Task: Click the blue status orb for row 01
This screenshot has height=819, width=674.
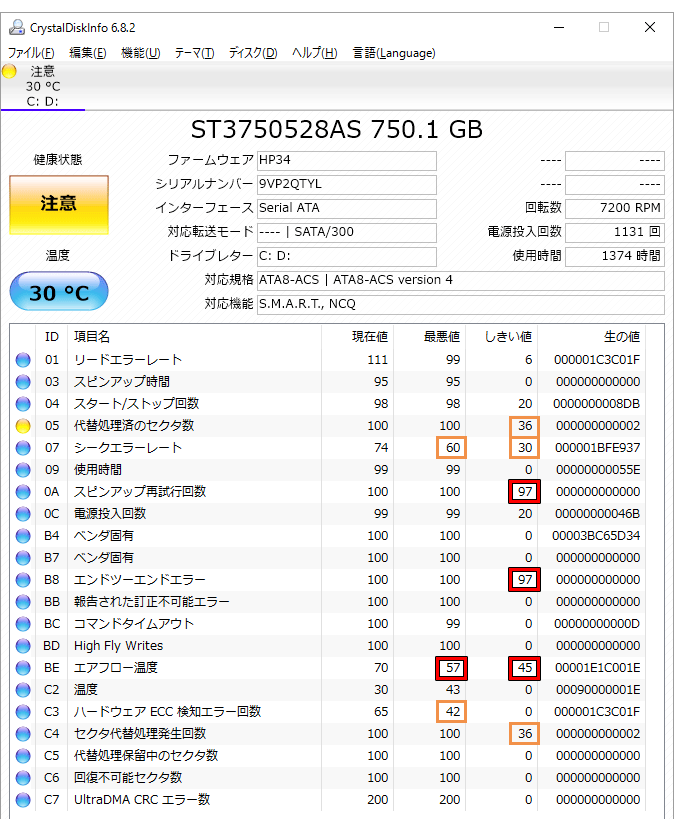Action: (x=22, y=360)
